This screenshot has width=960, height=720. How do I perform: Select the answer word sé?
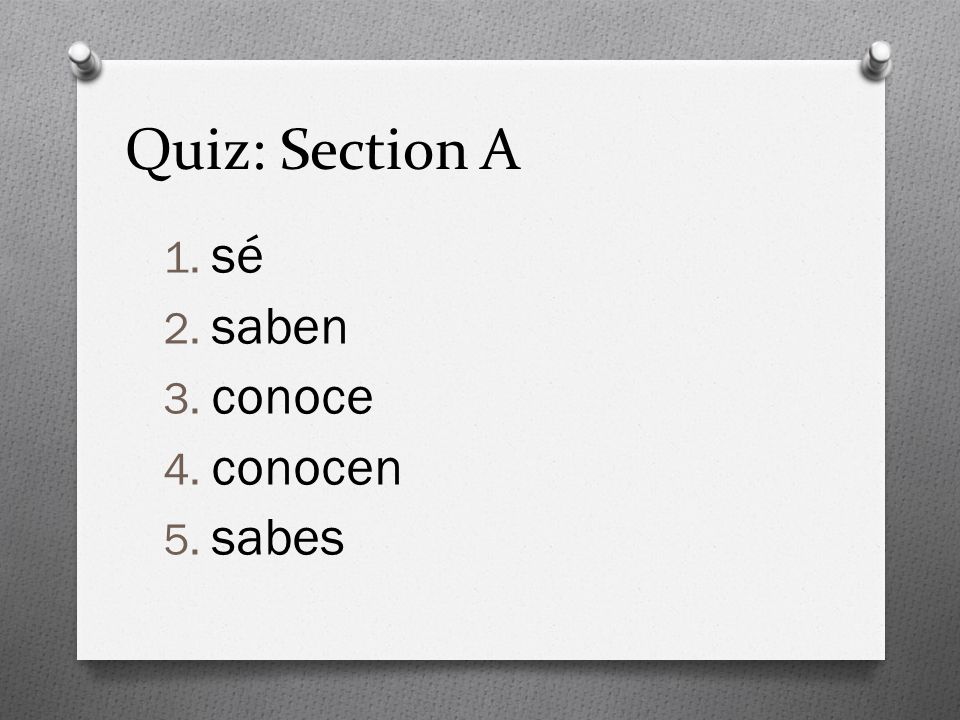point(237,256)
